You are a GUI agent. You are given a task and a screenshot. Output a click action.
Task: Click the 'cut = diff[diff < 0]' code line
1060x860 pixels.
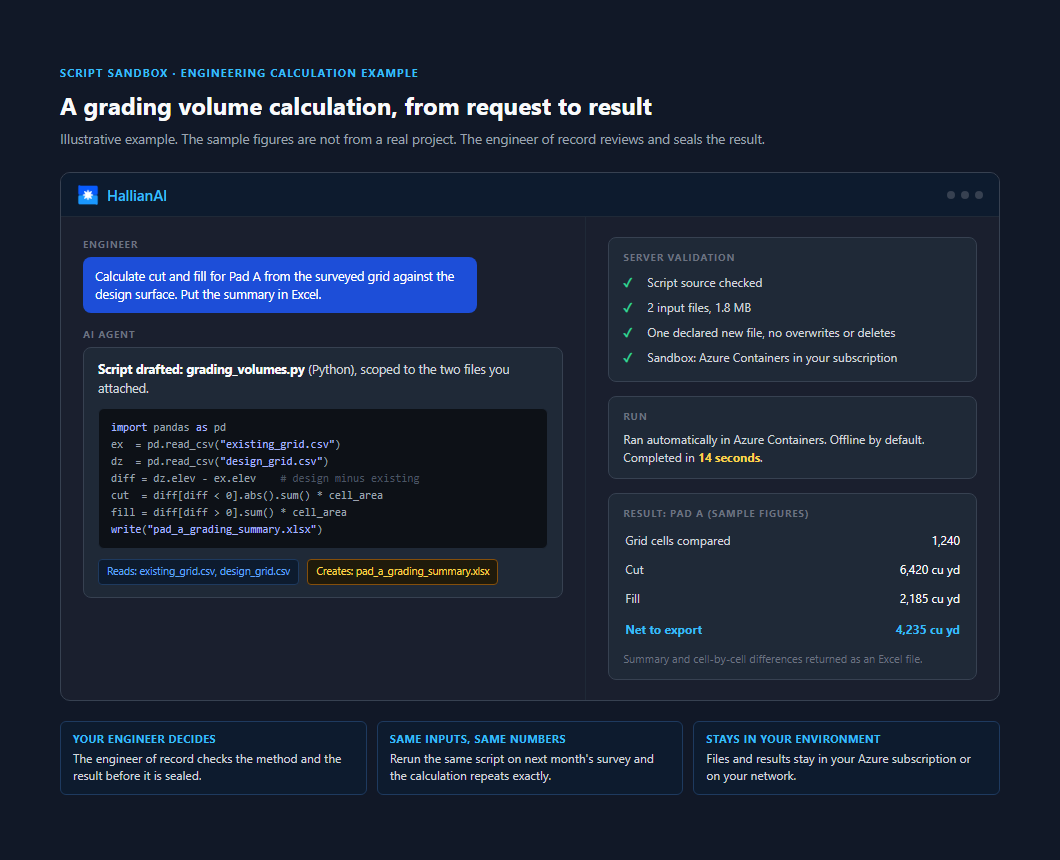[x=247, y=496]
